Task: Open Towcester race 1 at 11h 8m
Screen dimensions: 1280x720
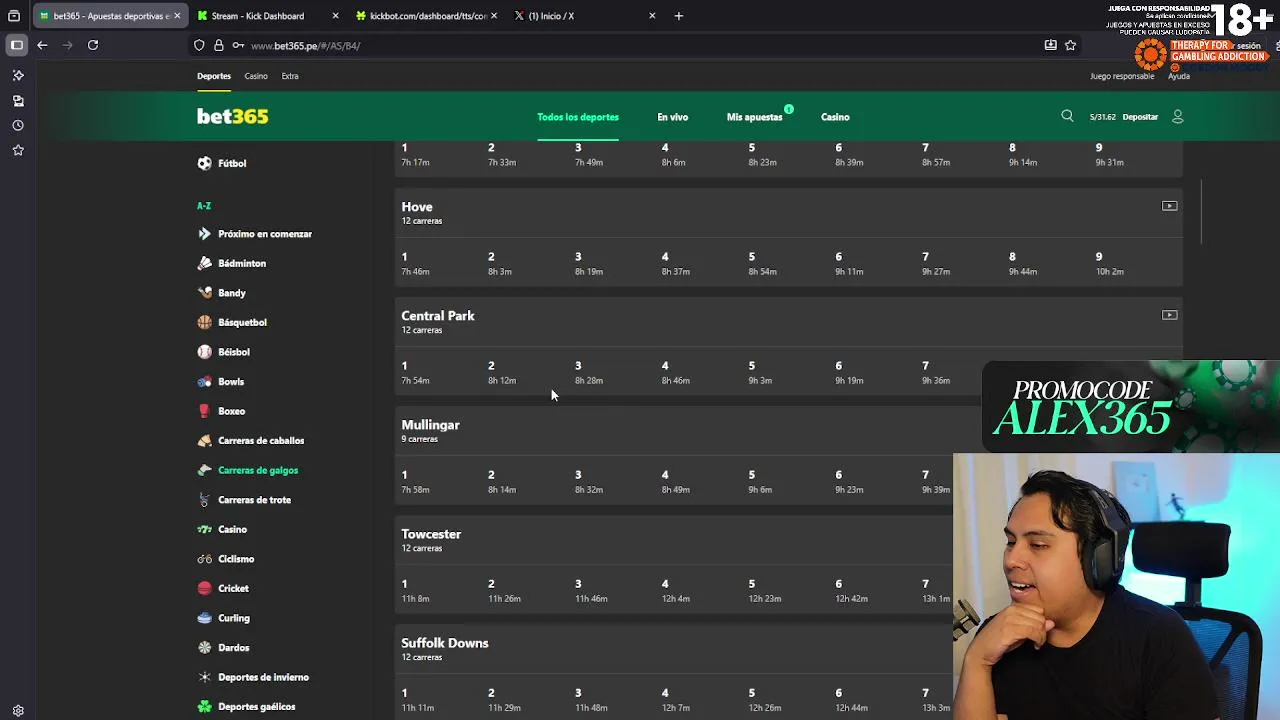Action: pos(415,591)
